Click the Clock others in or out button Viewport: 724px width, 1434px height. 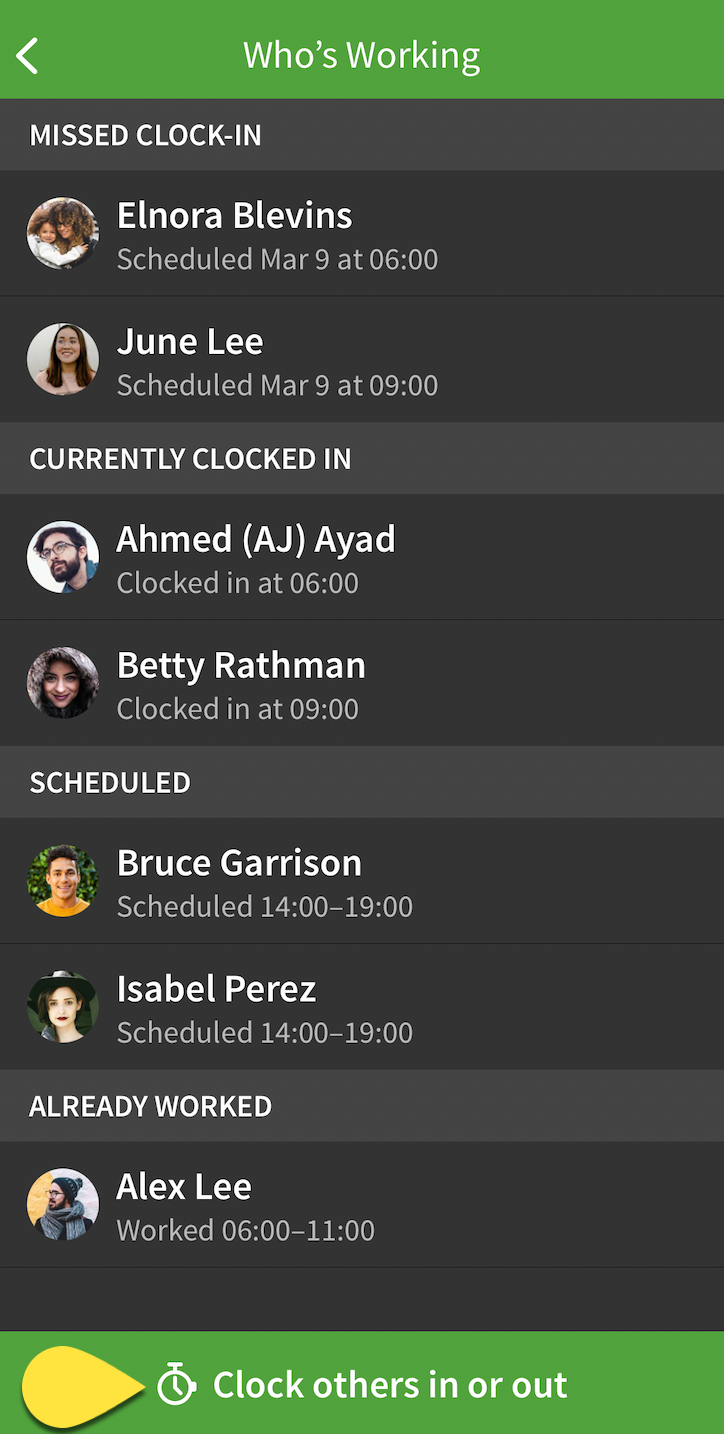coord(362,1383)
